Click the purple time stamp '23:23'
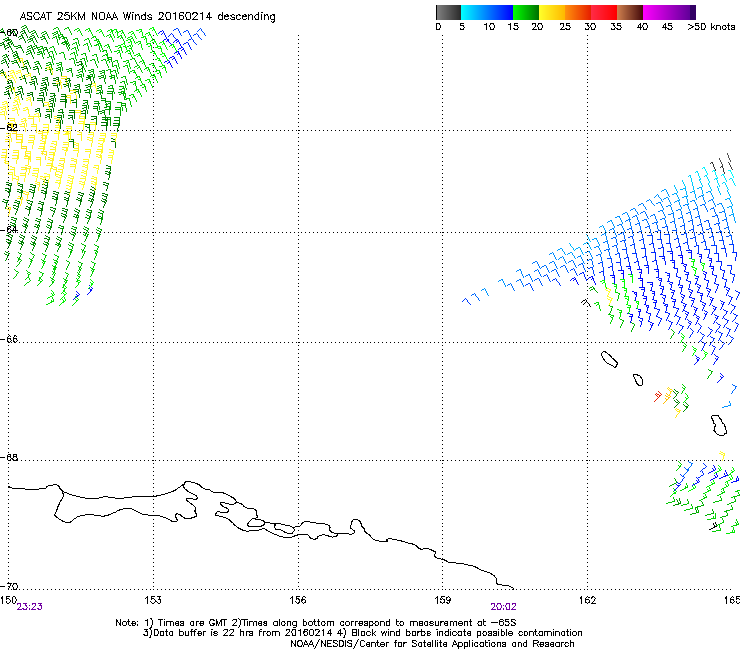740x650 pixels. click(x=29, y=607)
